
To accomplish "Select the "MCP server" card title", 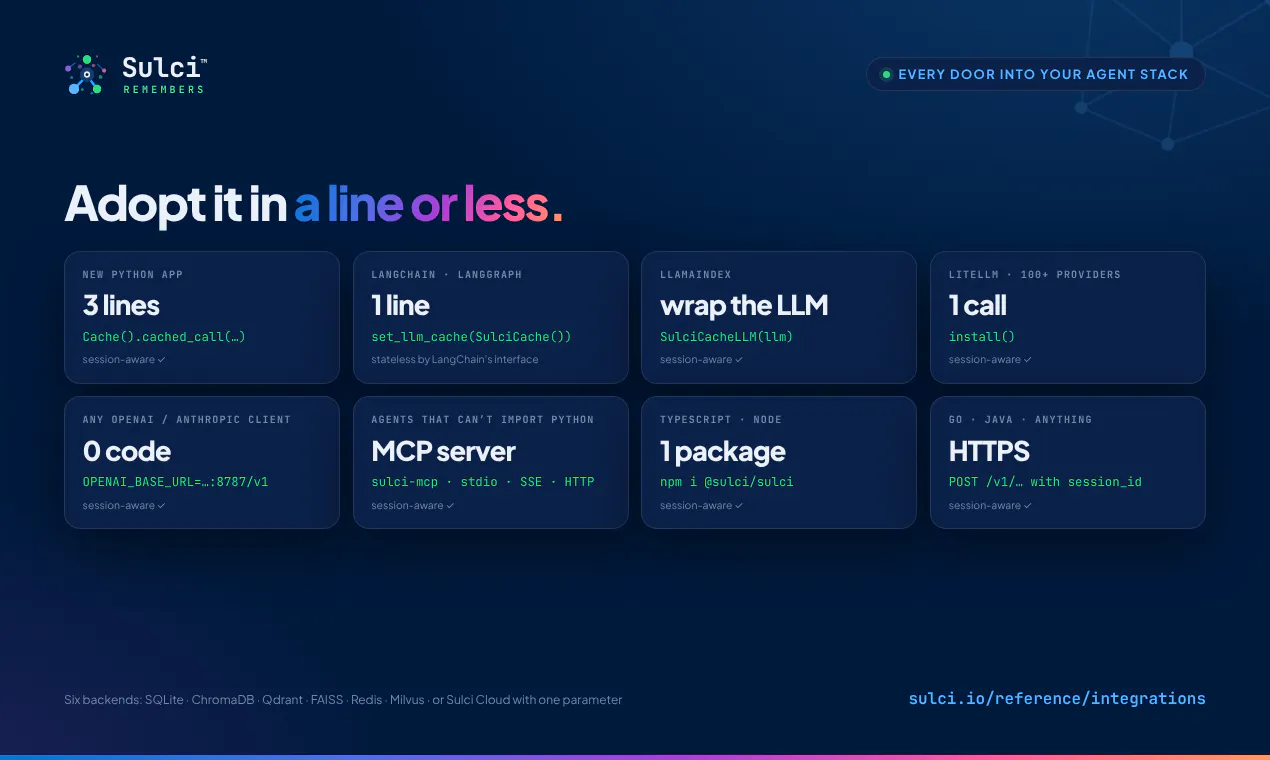I will [443, 451].
